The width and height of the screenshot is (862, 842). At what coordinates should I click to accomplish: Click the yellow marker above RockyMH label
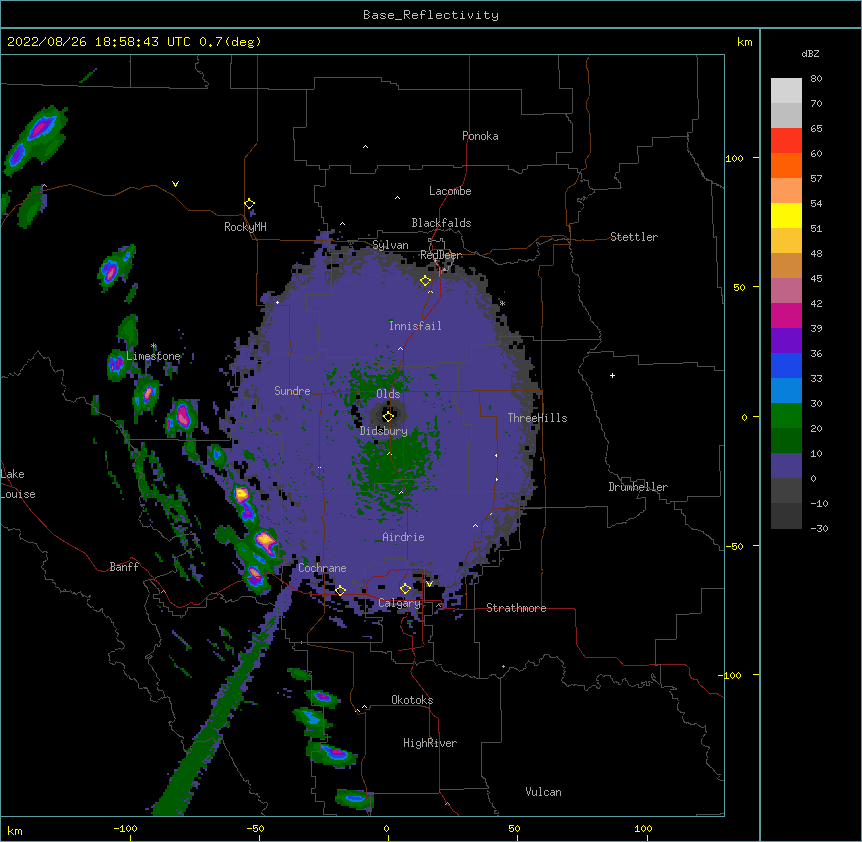[250, 204]
